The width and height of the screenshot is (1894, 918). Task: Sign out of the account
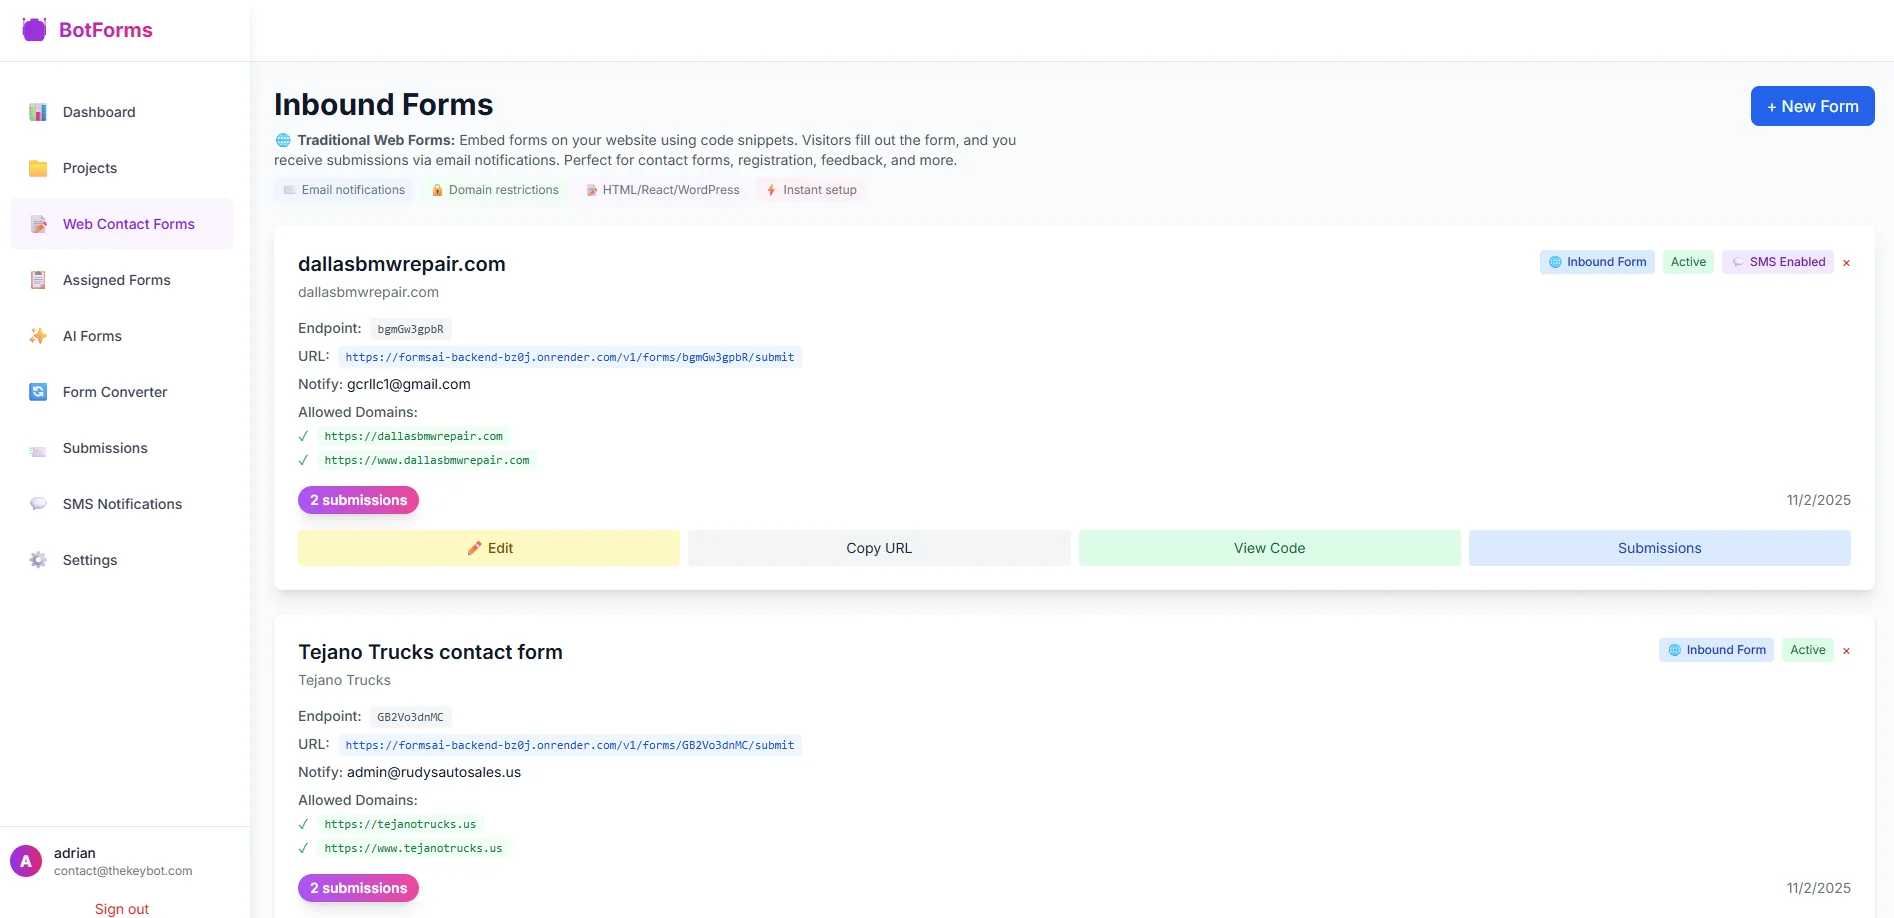click(x=121, y=908)
